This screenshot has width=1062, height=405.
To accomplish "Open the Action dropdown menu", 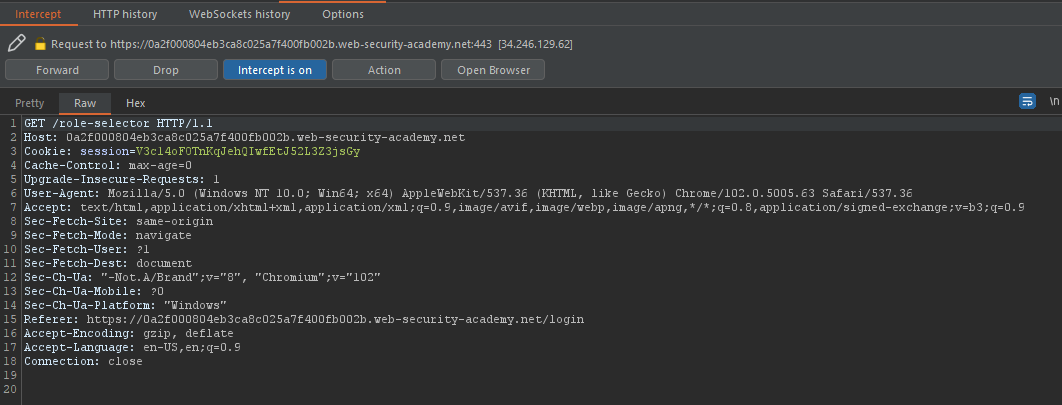I will click(384, 70).
